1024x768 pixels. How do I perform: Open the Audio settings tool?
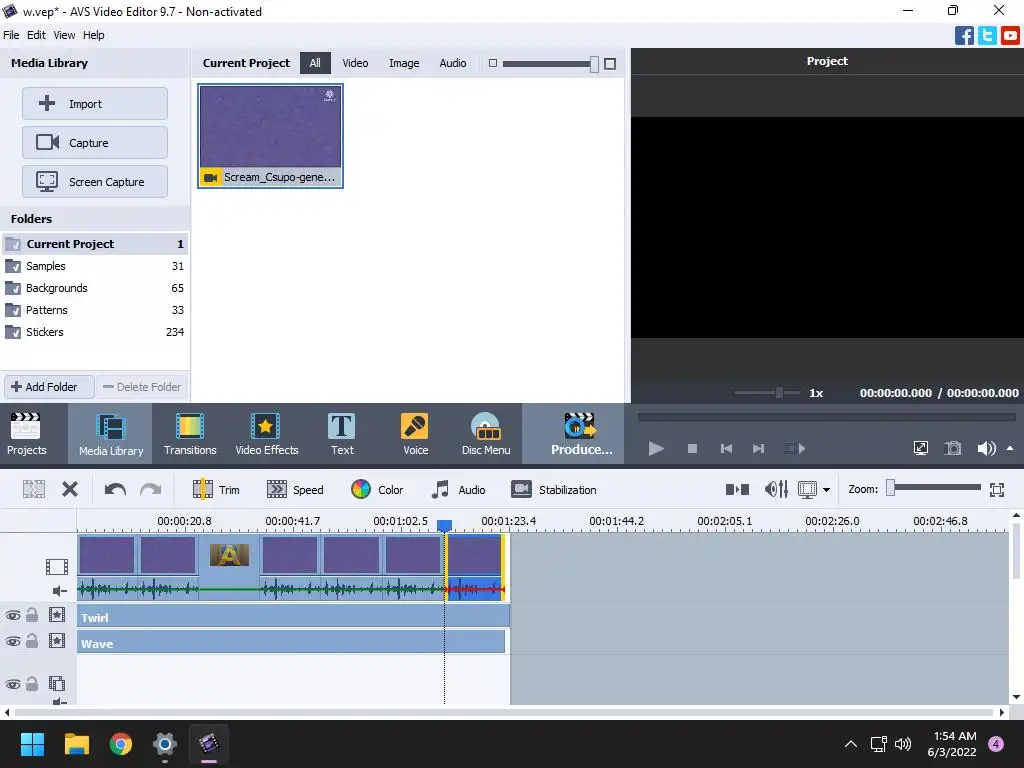coord(458,489)
